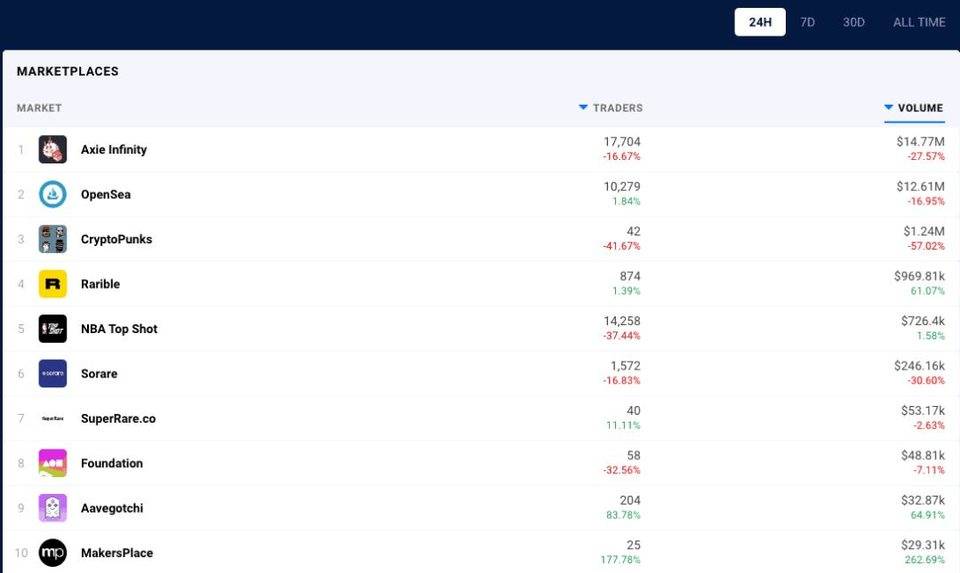
Task: Select Sorare volume $246.16k
Action: [919, 365]
